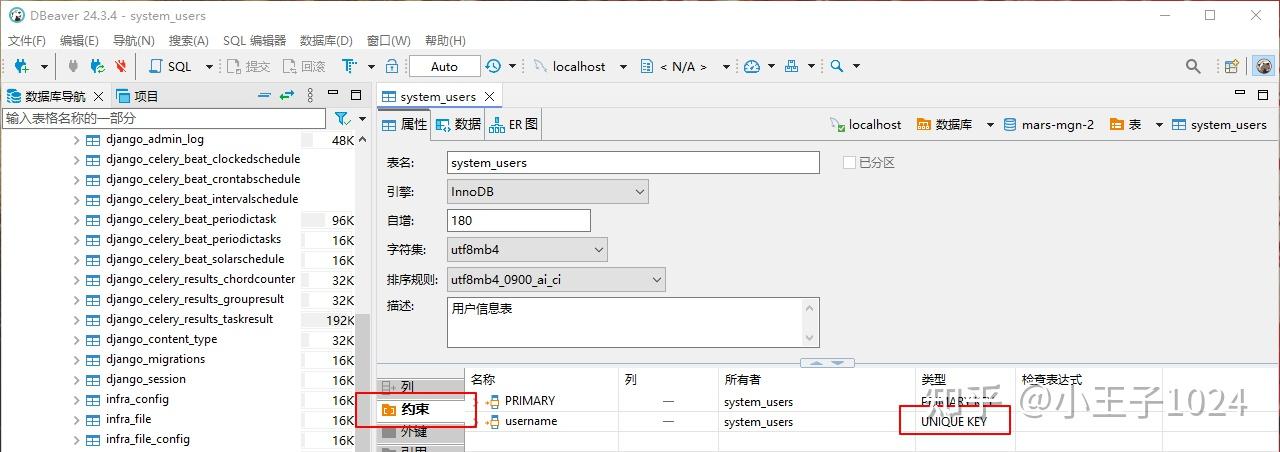Select django_migrations table in tree
The height and width of the screenshot is (452, 1280).
pos(155,359)
